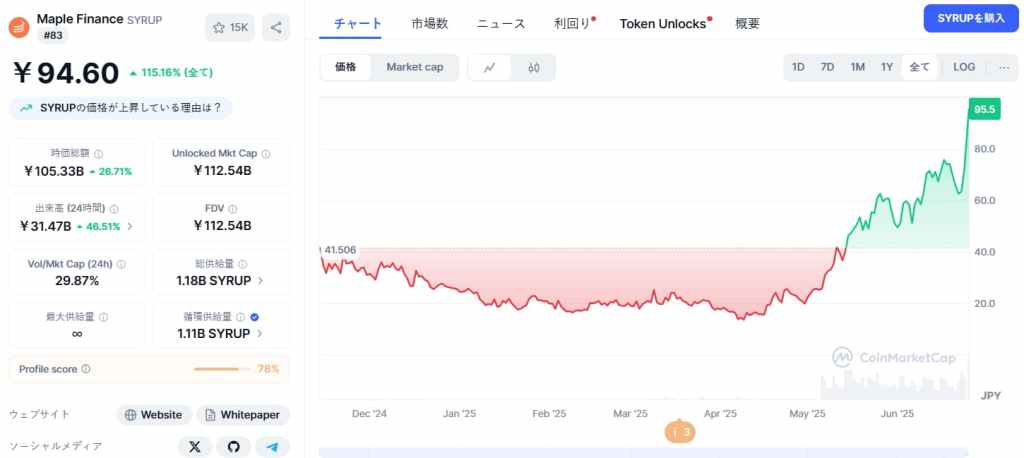
Task: Add SYRUP to watchlist with star button
Action: (230, 27)
